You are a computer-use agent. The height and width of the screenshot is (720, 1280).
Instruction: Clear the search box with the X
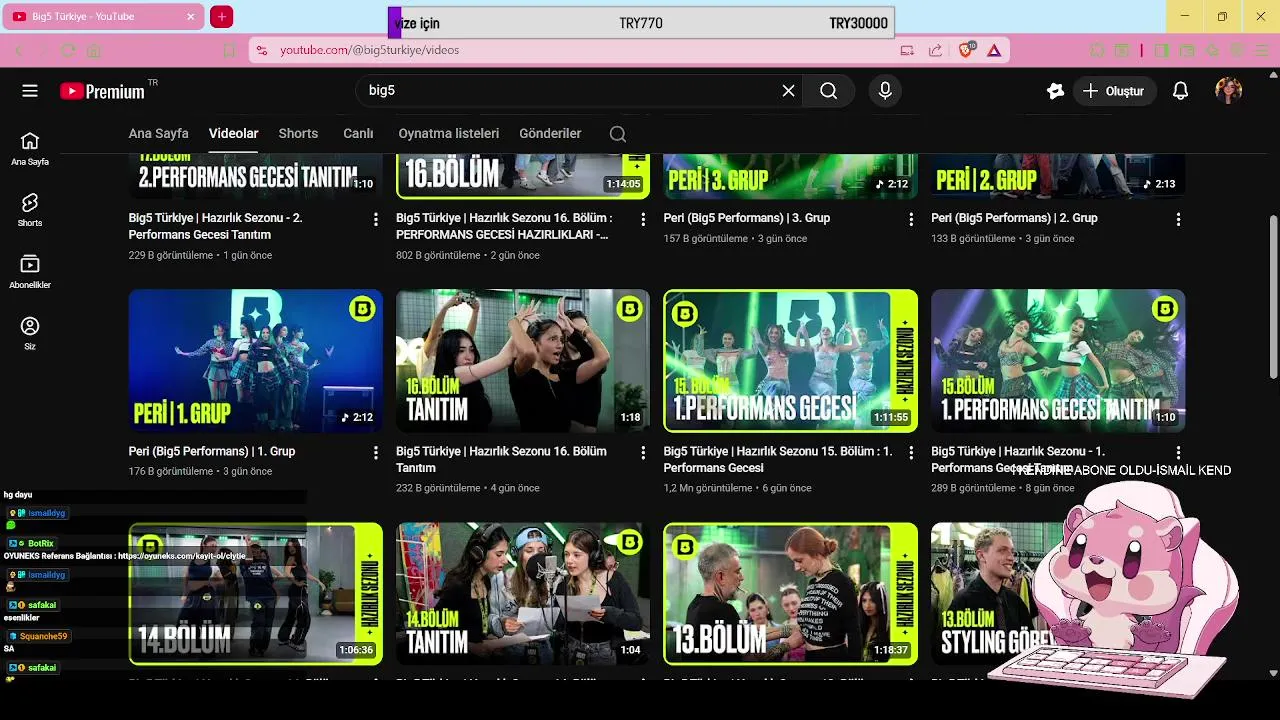788,91
